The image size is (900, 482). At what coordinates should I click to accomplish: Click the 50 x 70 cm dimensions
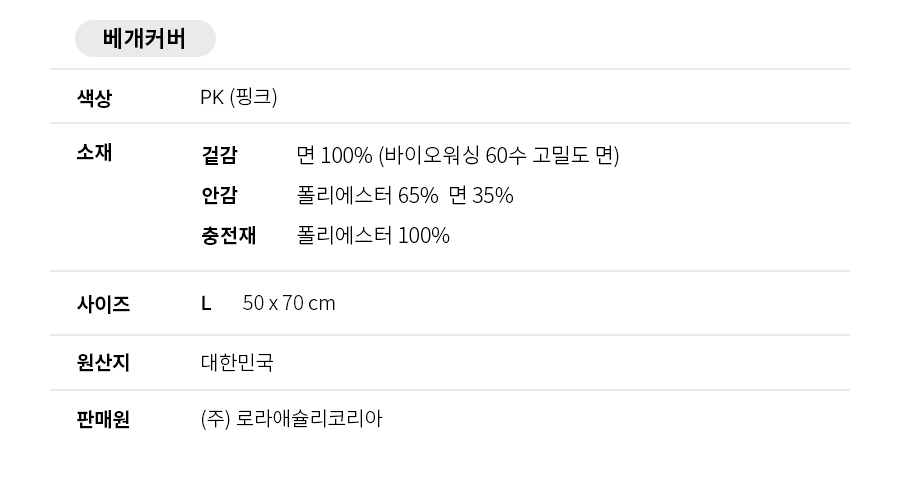[x=289, y=304]
